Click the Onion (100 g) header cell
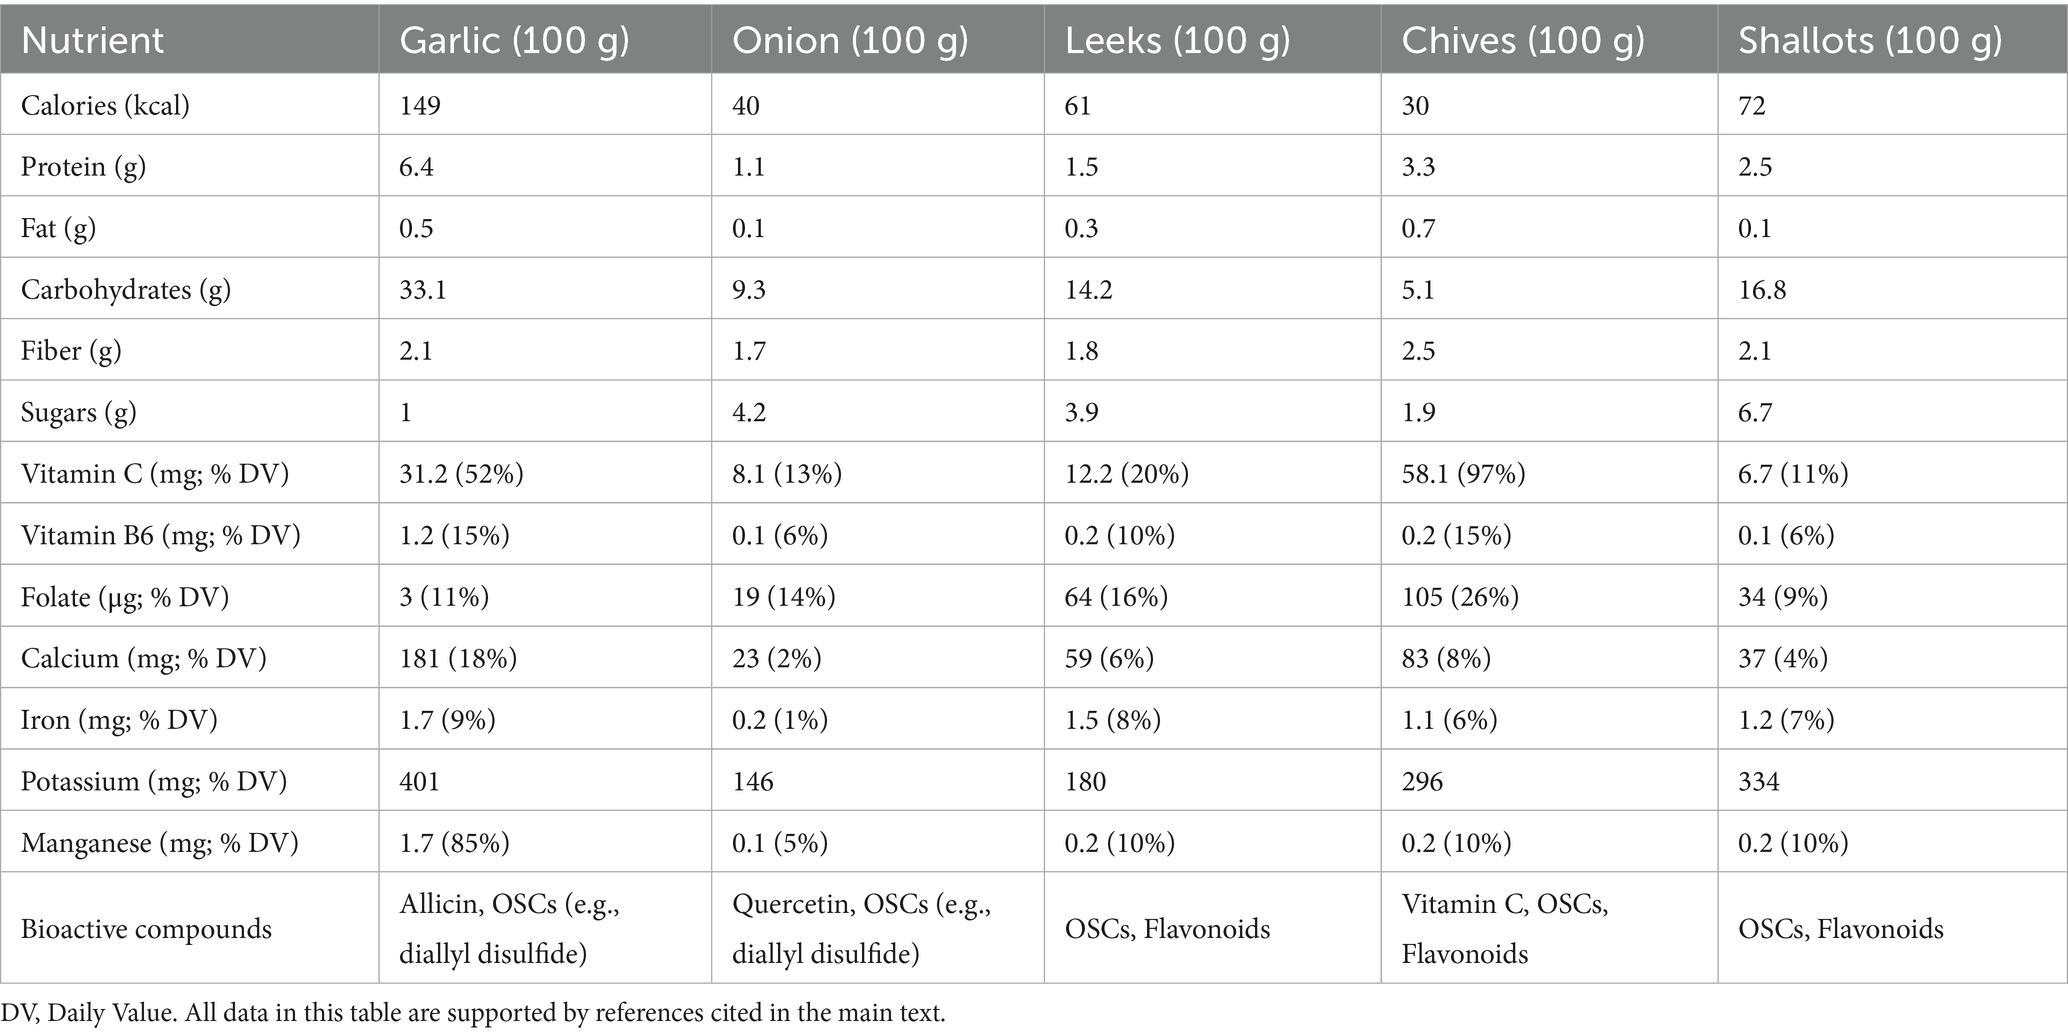This screenshot has width=2068, height=1035. click(850, 40)
